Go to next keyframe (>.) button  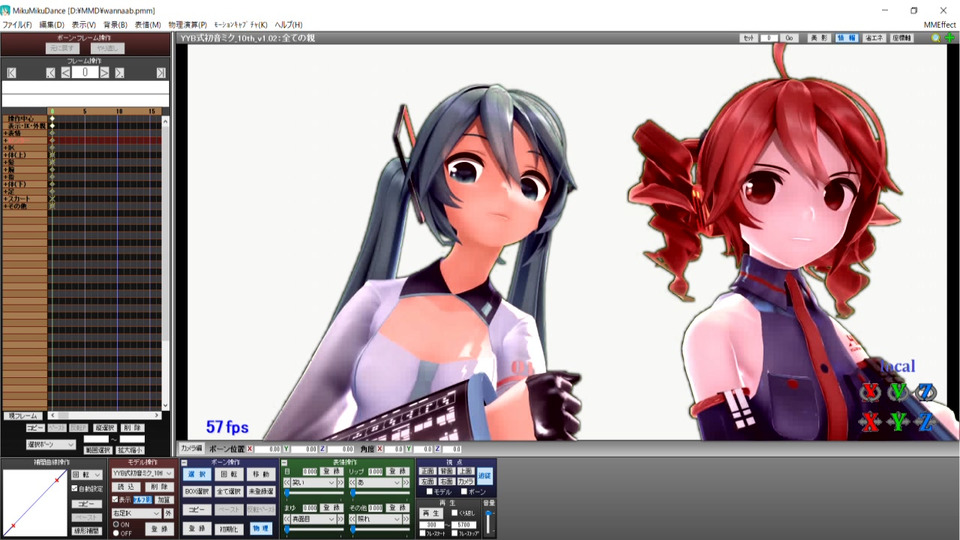(119, 73)
